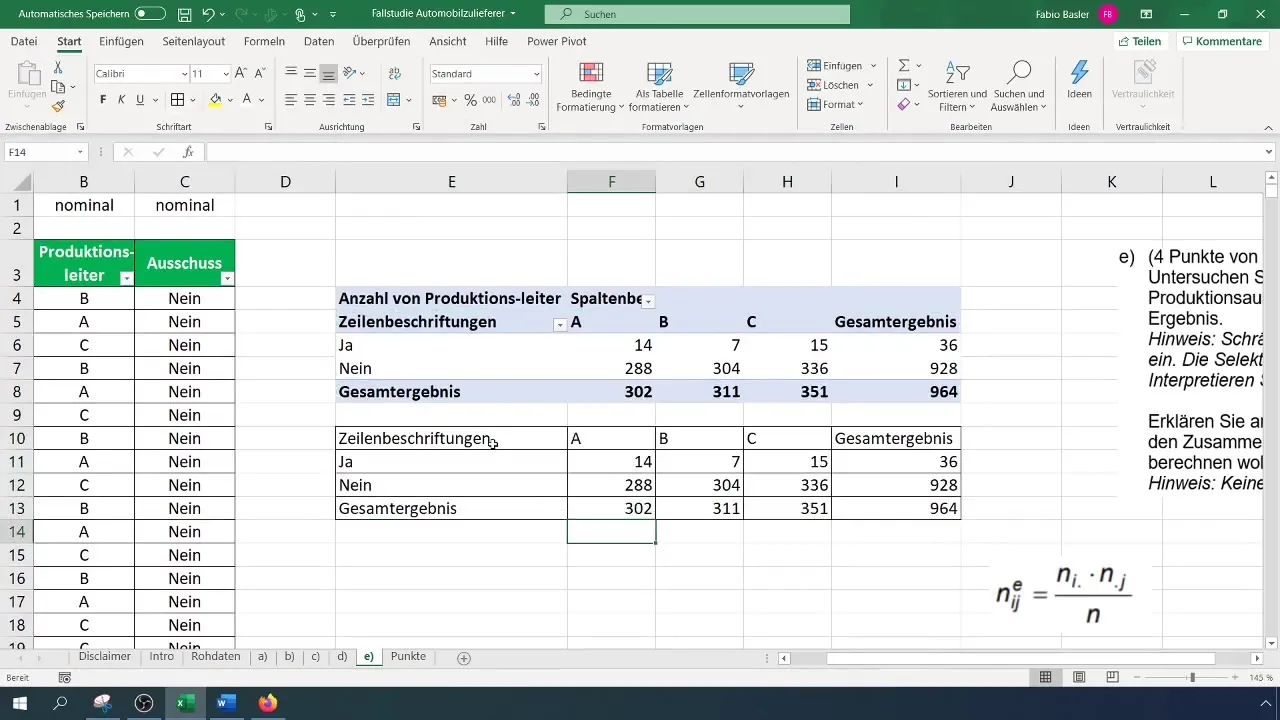Click the wrap text icon

click(394, 74)
